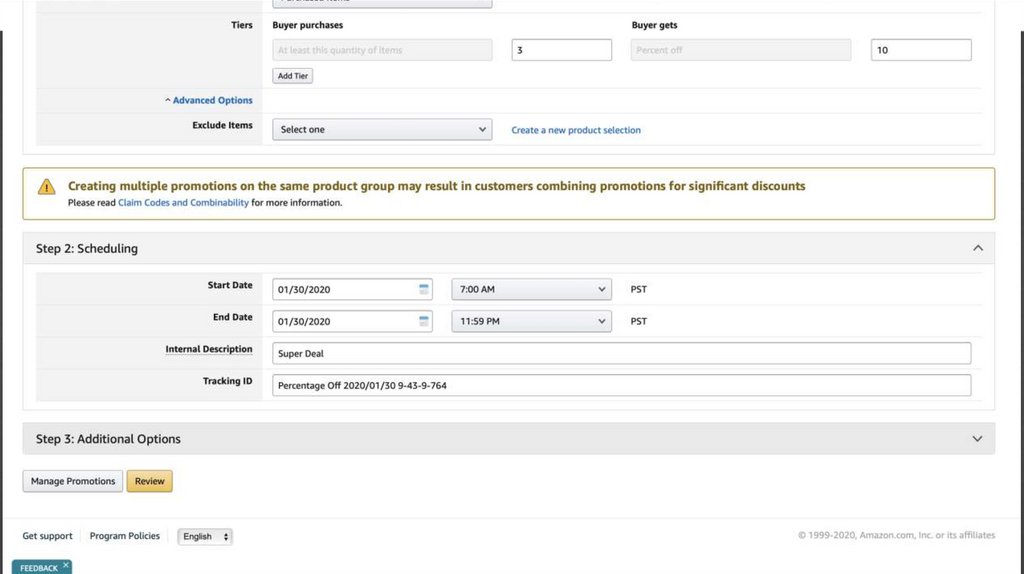
Task: Open the Program Policies footer link
Action: [125, 536]
